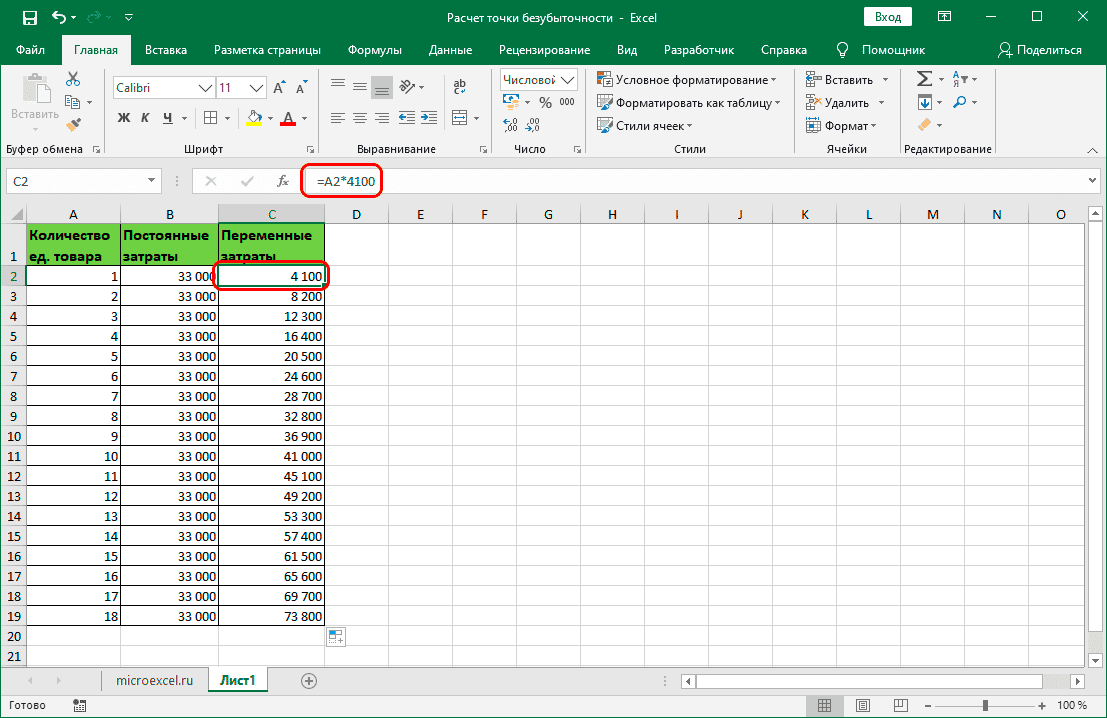Click the Name Box showing C2

pyautogui.click(x=75, y=181)
